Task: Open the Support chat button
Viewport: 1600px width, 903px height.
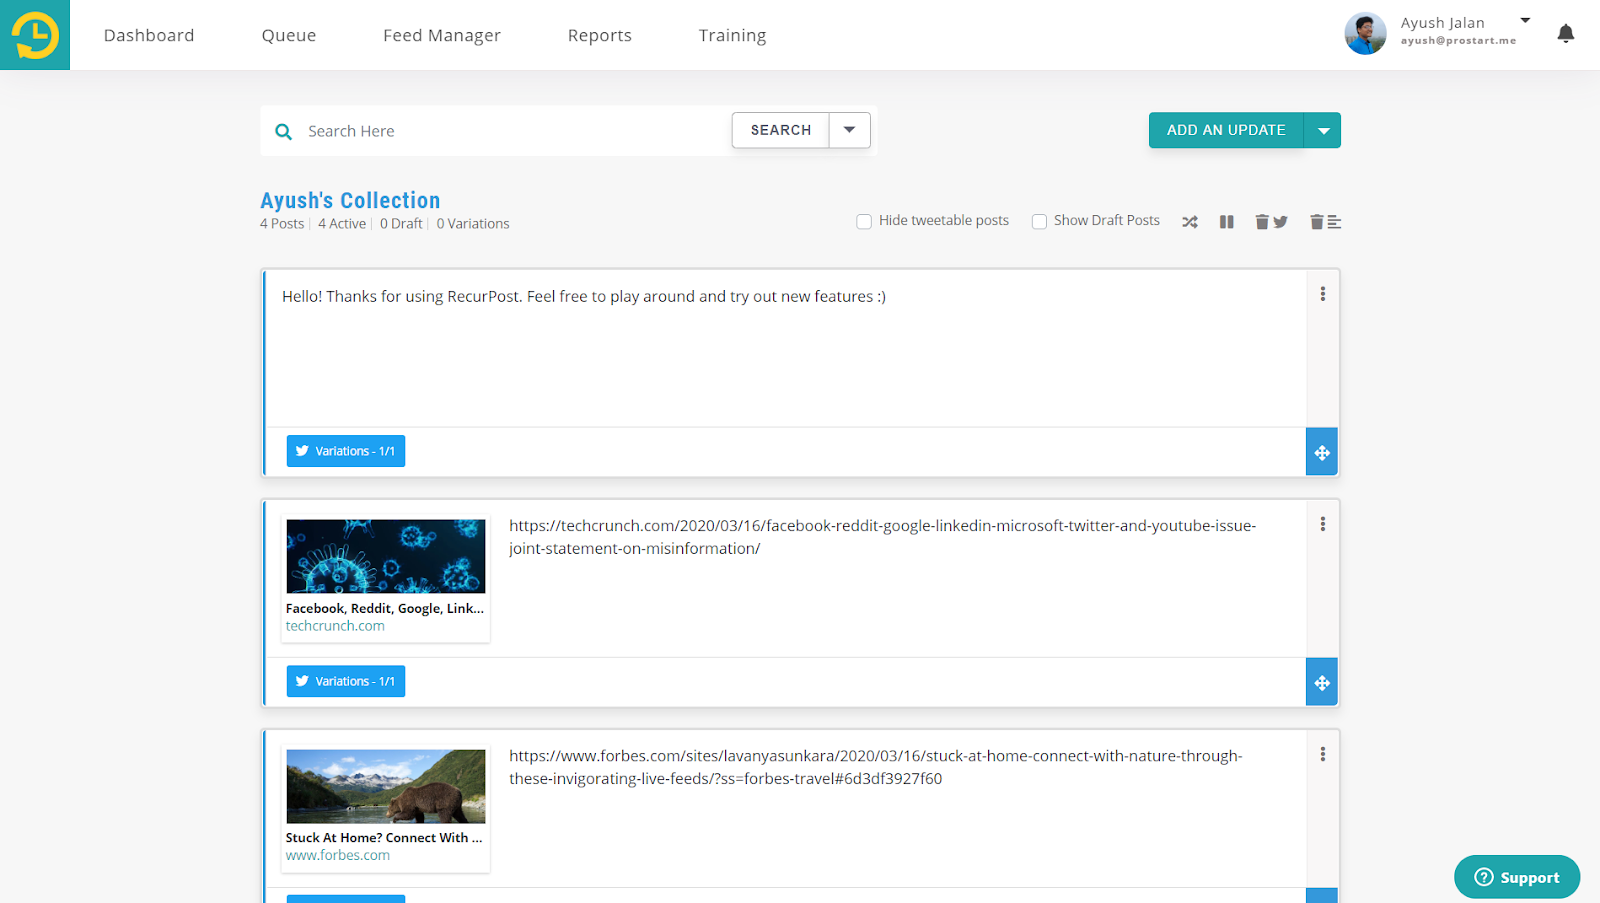Action: tap(1517, 877)
